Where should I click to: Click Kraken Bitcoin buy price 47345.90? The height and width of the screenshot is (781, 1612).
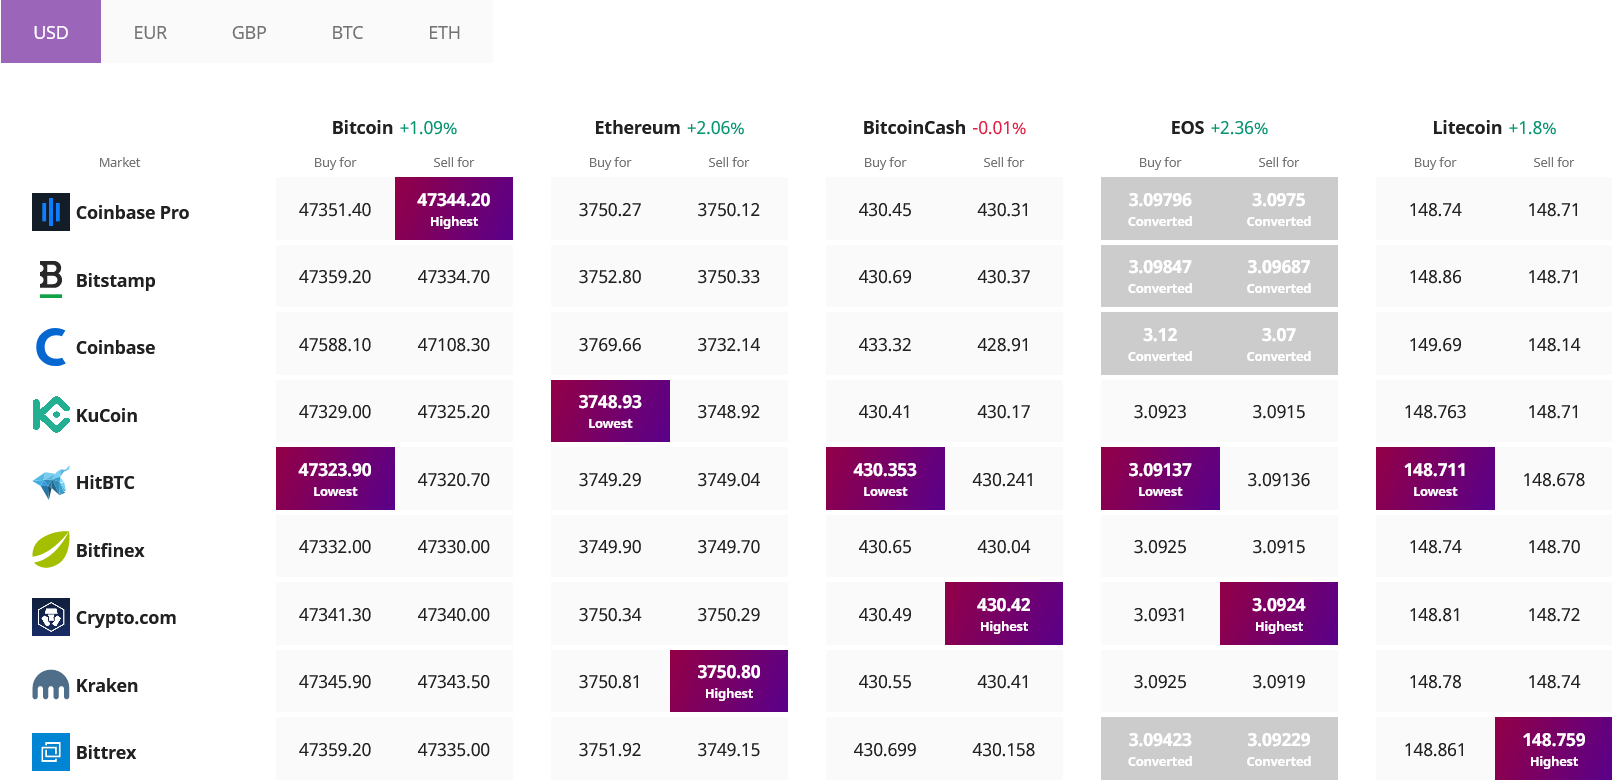(335, 682)
